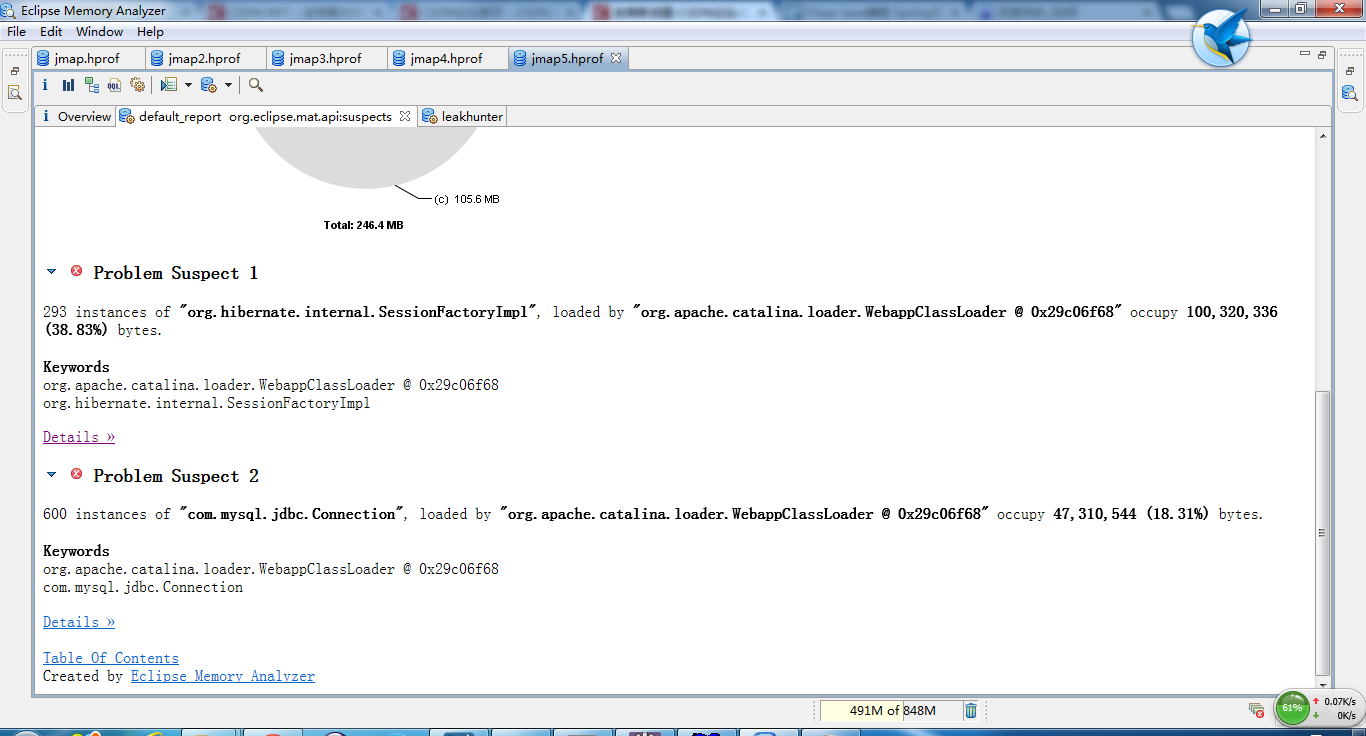Switch to the Overview tab
This screenshot has width=1366, height=736.
tap(75, 116)
